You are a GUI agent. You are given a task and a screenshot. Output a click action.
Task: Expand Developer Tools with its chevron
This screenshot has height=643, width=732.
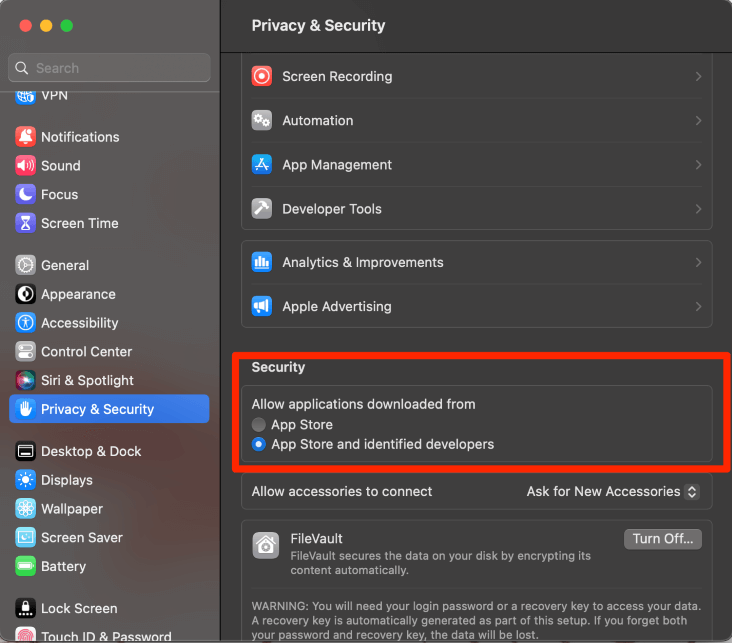click(x=698, y=209)
